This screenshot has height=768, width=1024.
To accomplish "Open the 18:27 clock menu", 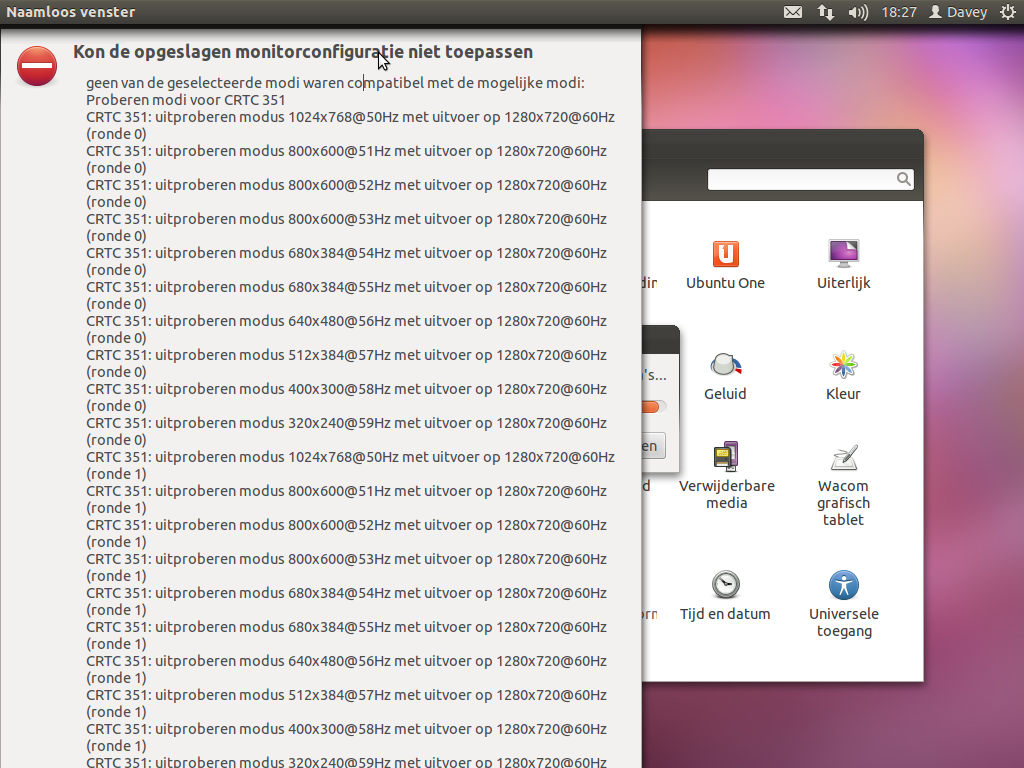I will 899,12.
